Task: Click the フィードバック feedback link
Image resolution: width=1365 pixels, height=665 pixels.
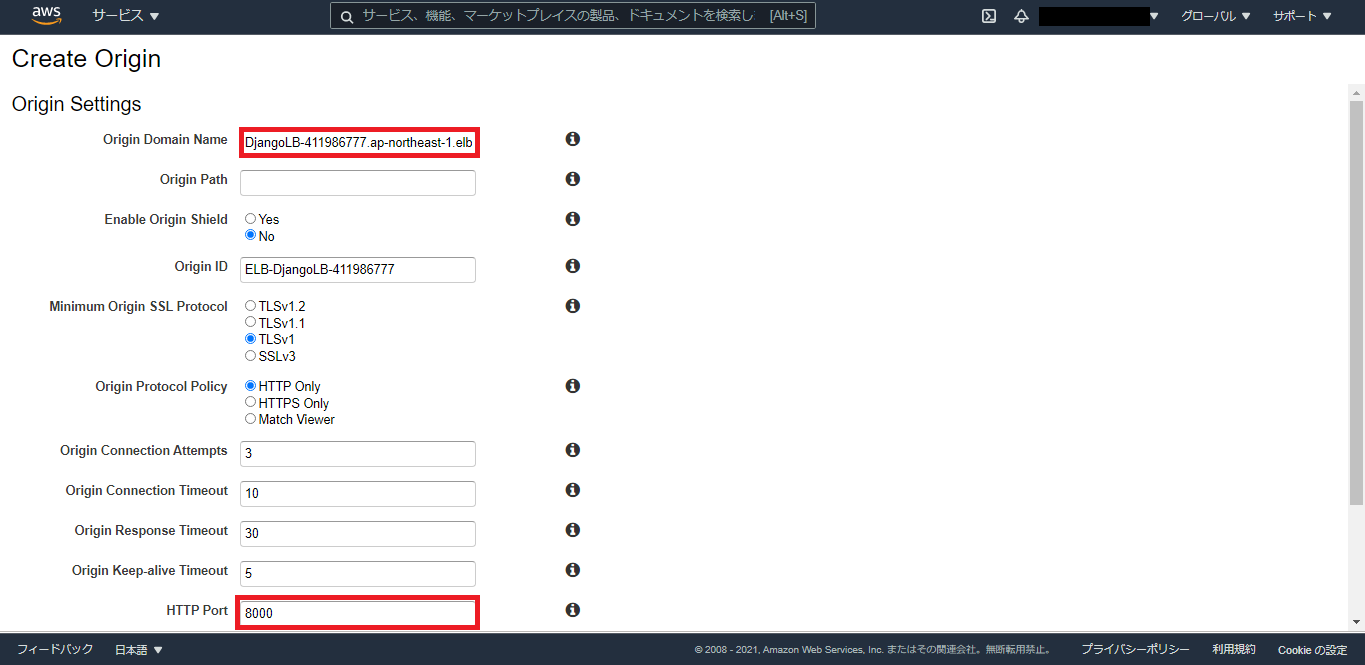Action: [55, 650]
